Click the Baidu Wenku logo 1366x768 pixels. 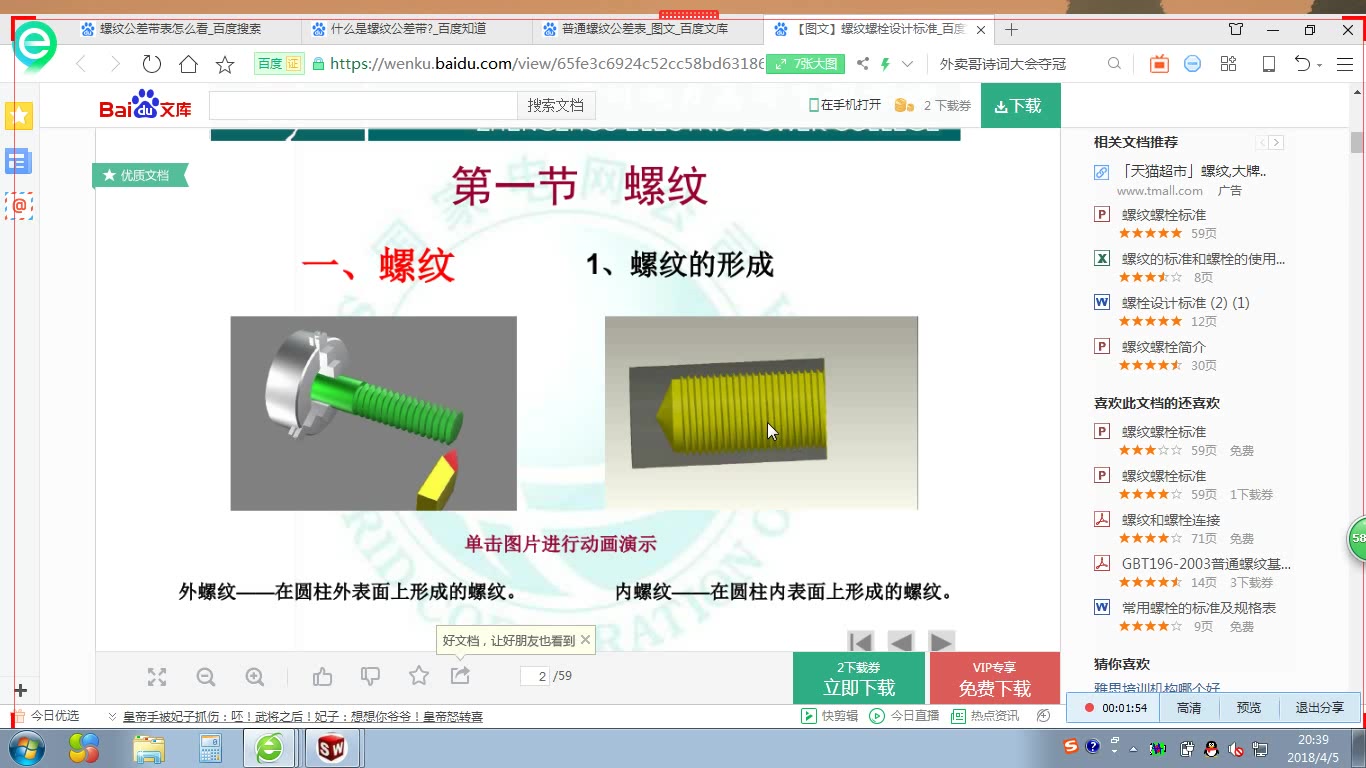tap(143, 105)
